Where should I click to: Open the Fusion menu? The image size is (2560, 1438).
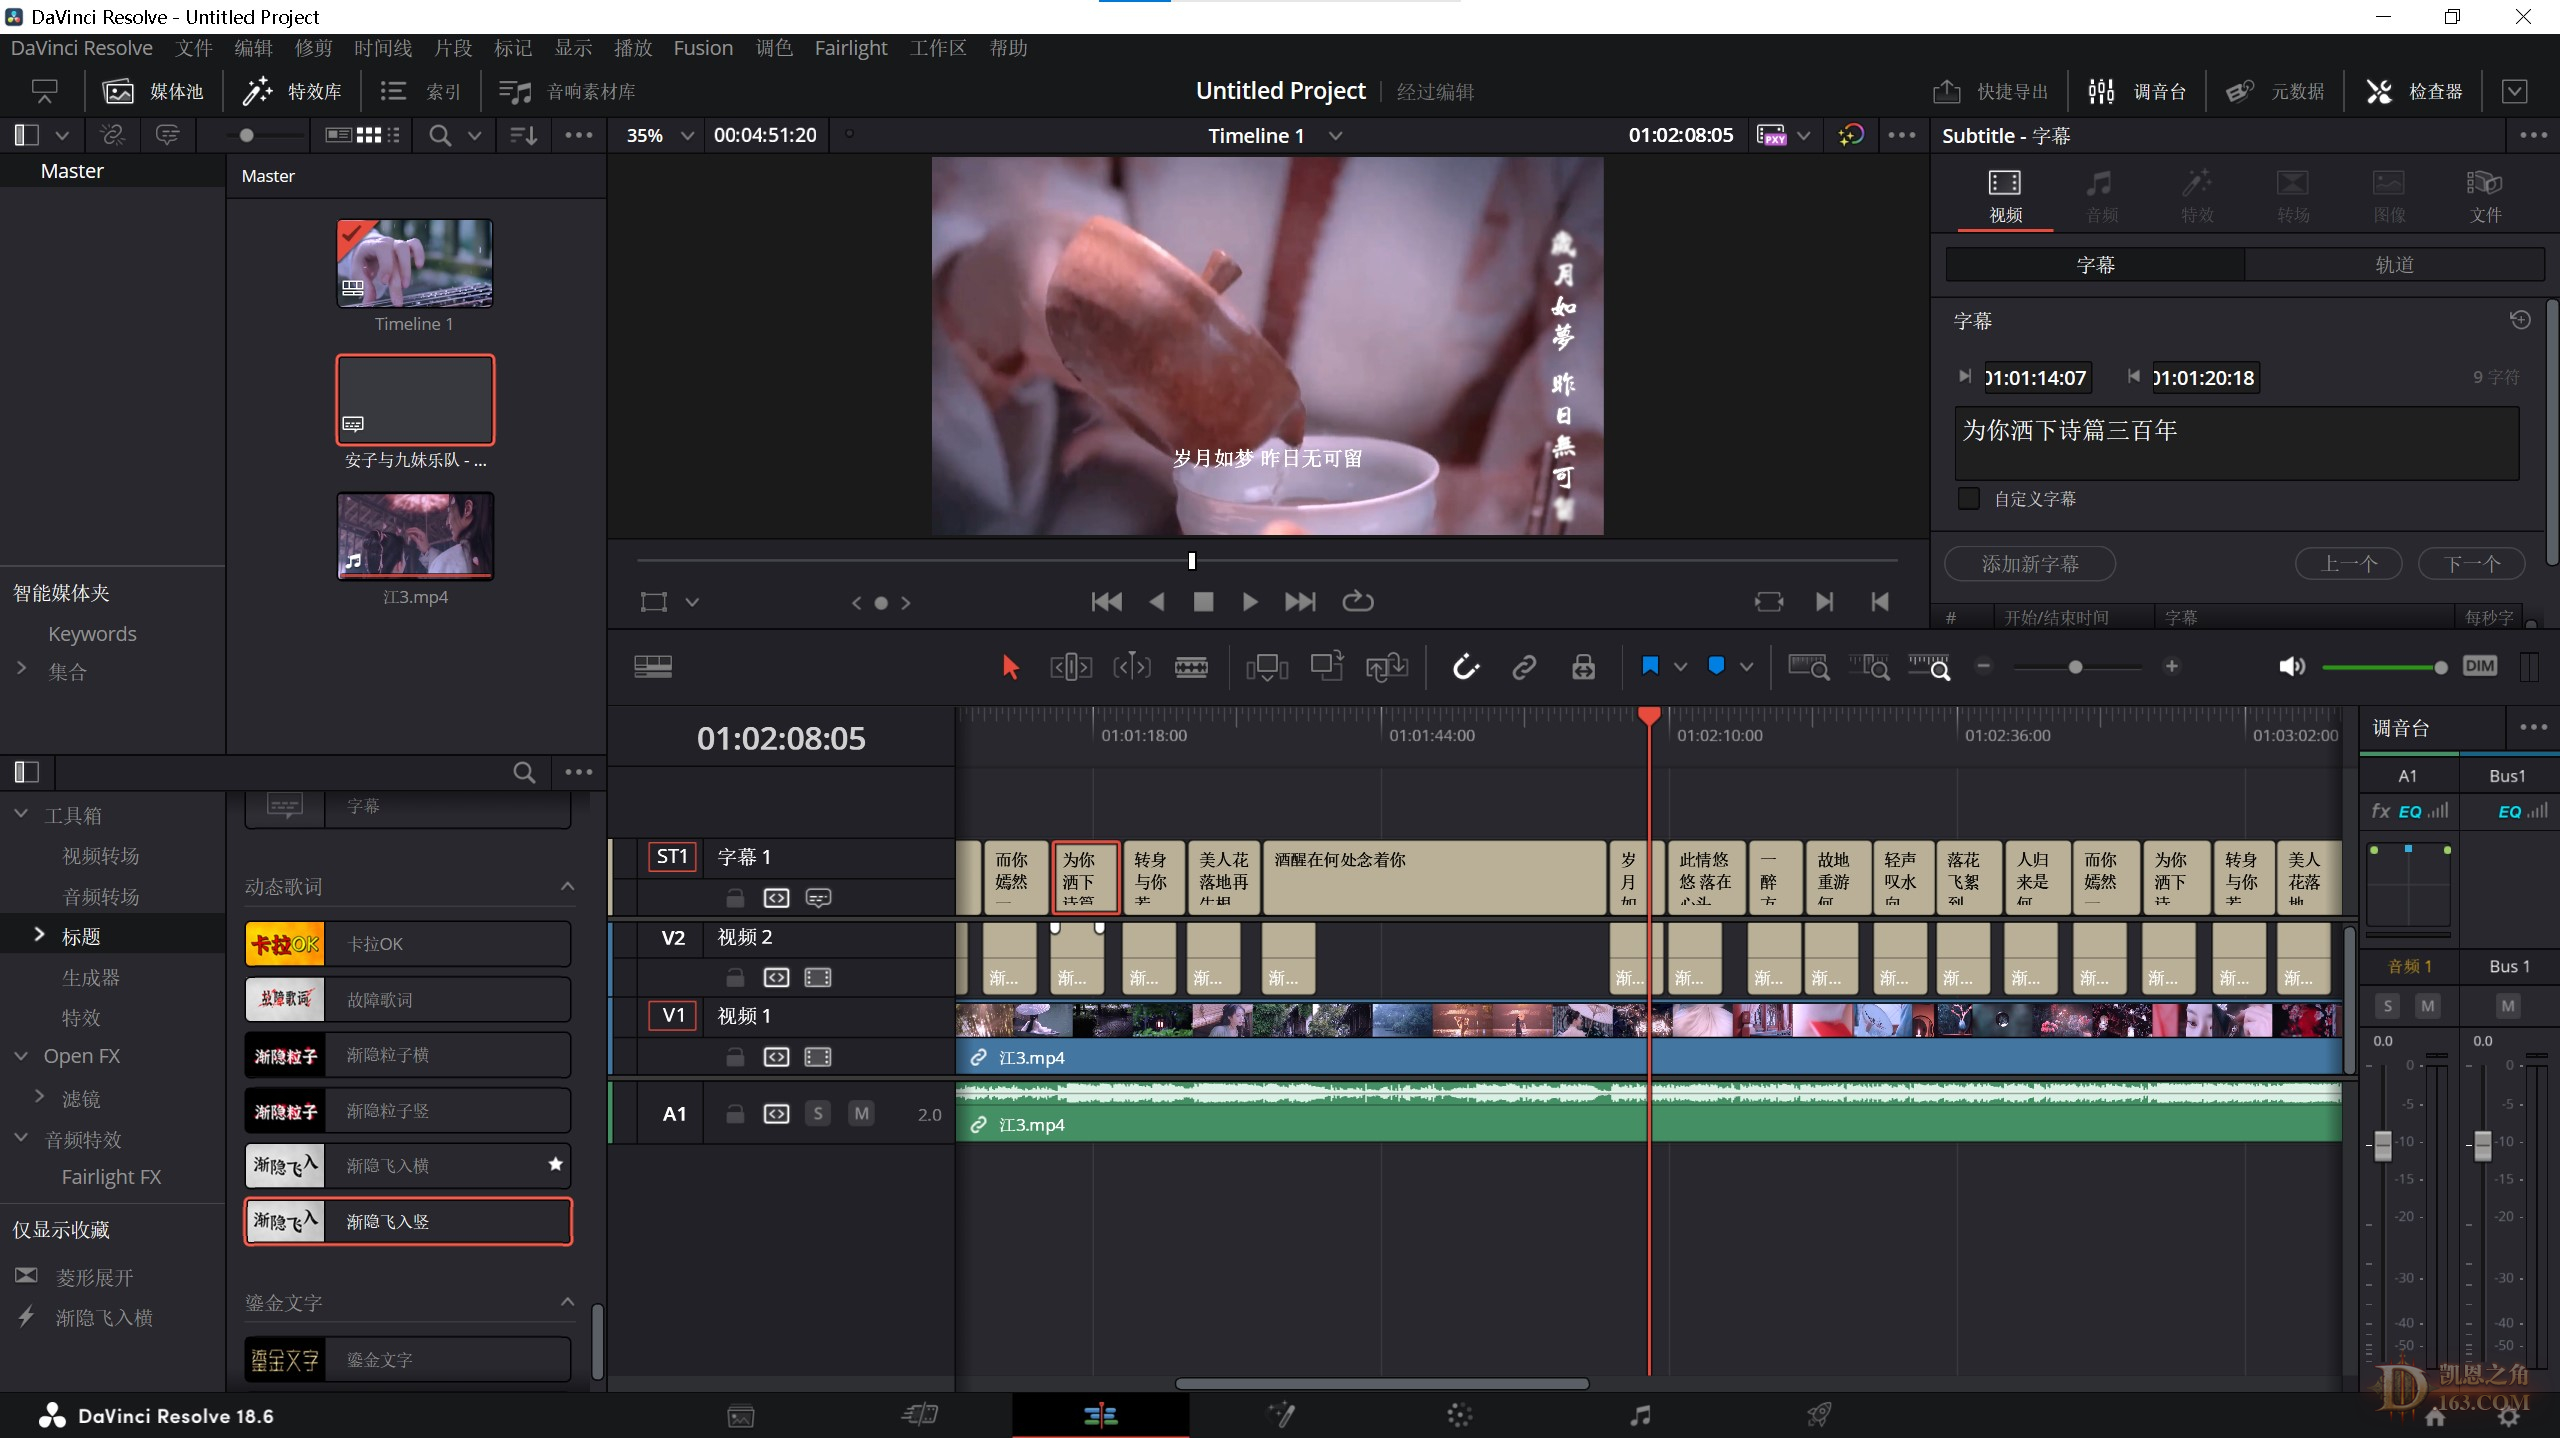(x=703, y=48)
